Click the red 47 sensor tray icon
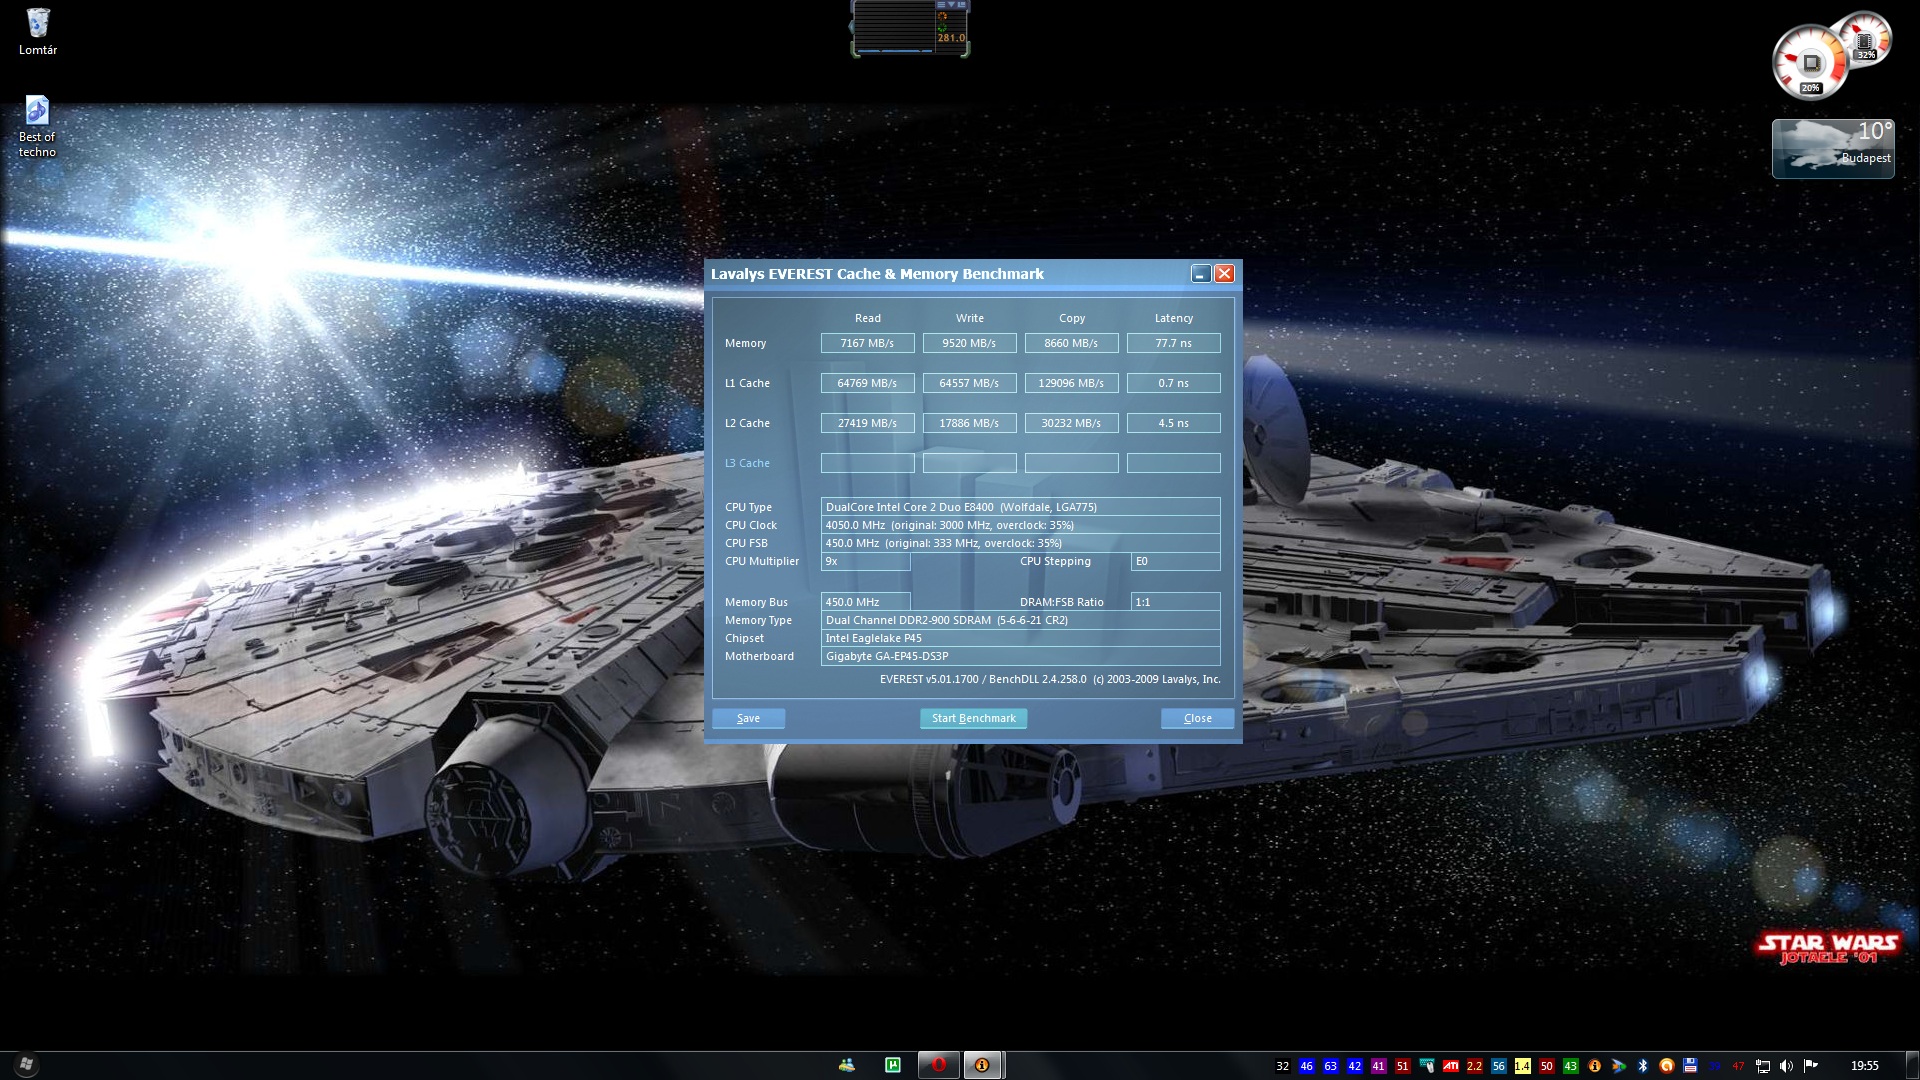This screenshot has height=1080, width=1920. [1738, 1066]
